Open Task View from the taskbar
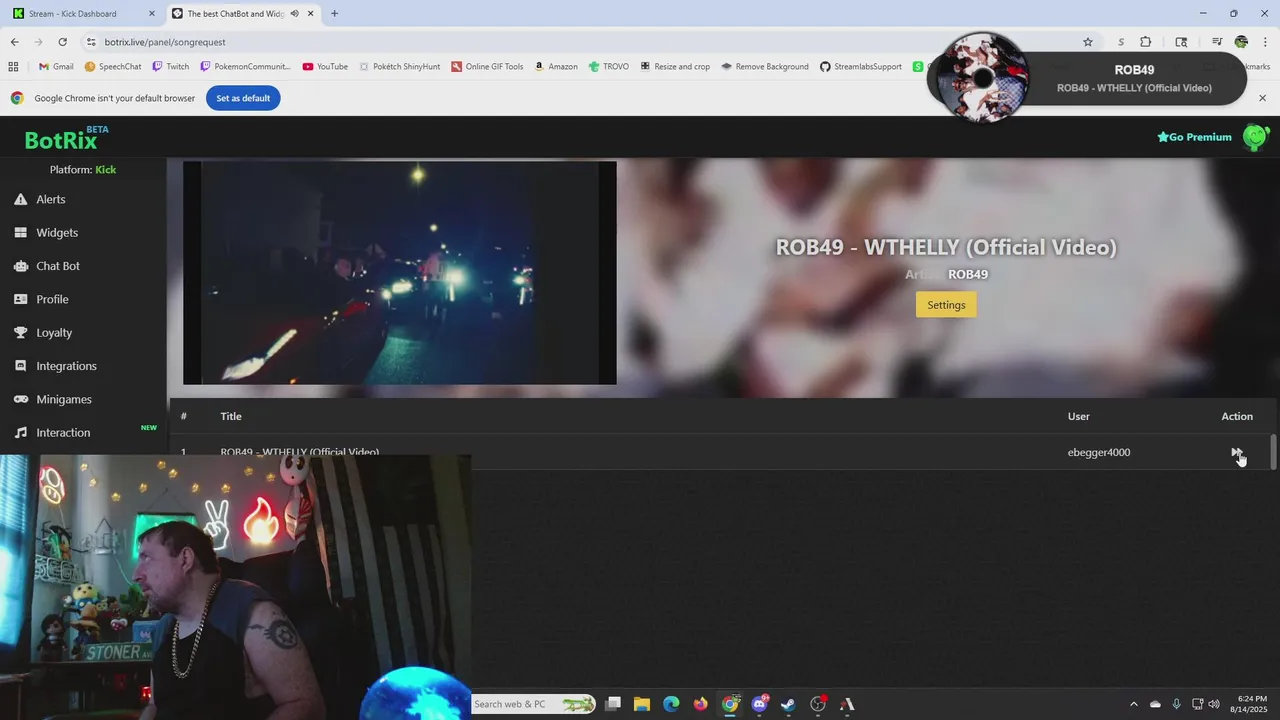This screenshot has width=1280, height=720. click(x=613, y=704)
